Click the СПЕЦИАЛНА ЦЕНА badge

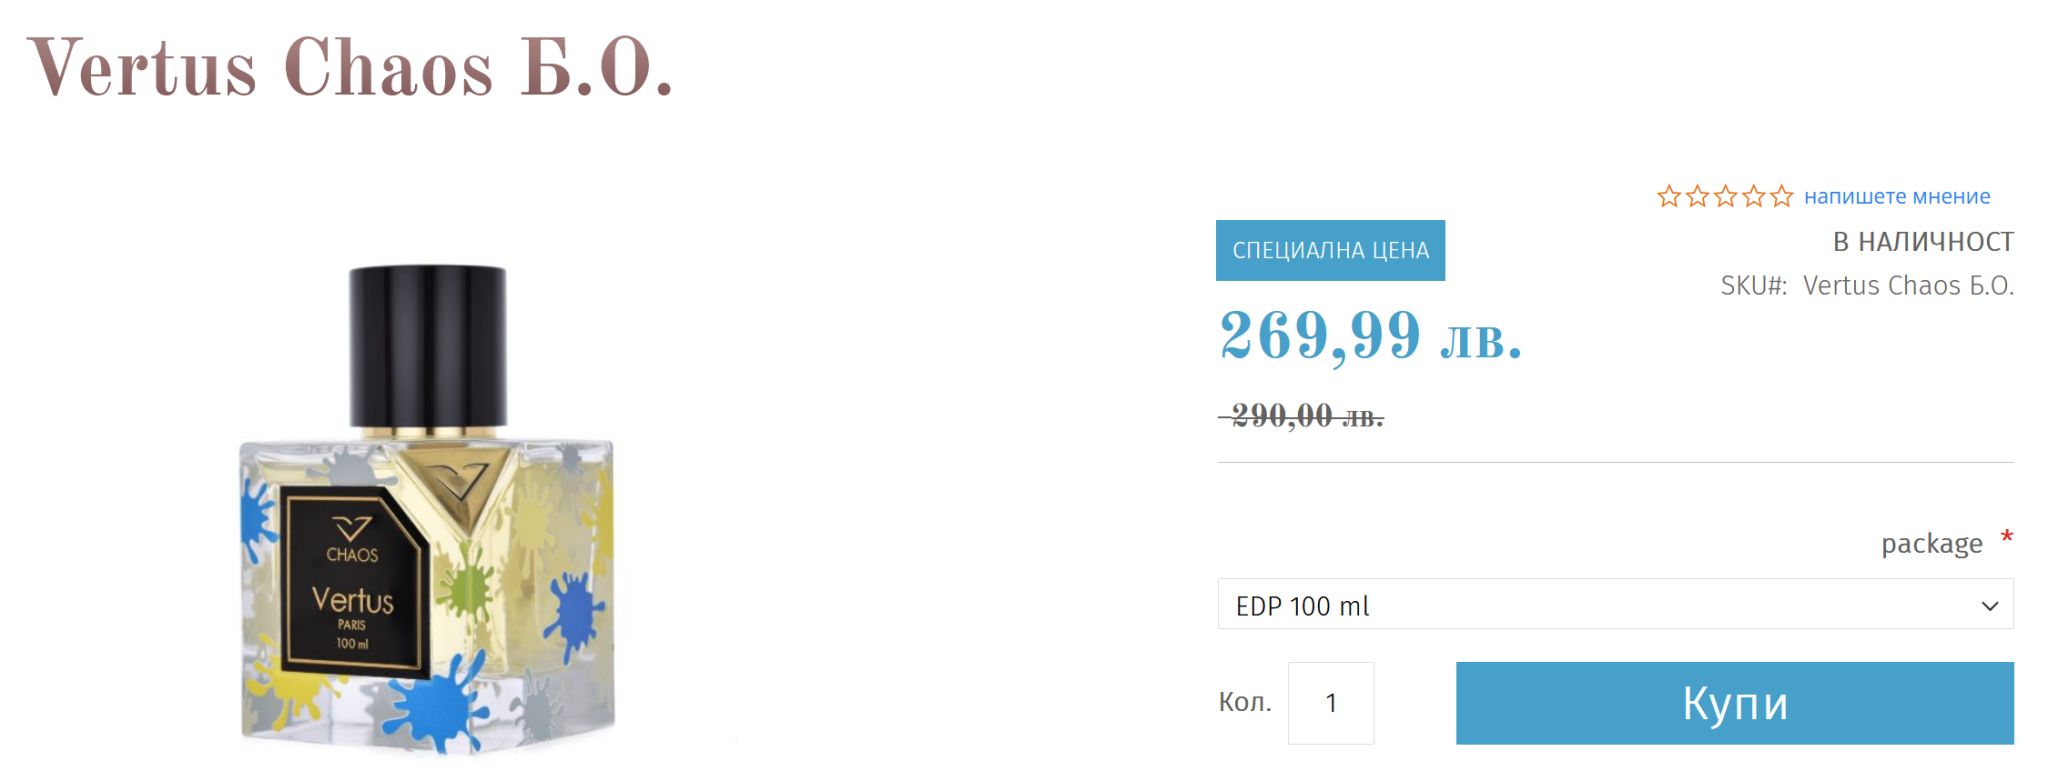point(1330,250)
